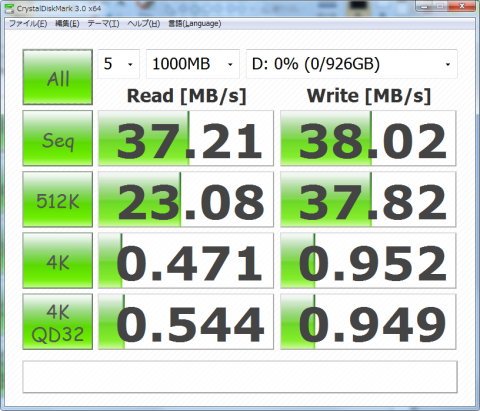
Task: Start the 4K benchmark test
Action: coord(58,260)
